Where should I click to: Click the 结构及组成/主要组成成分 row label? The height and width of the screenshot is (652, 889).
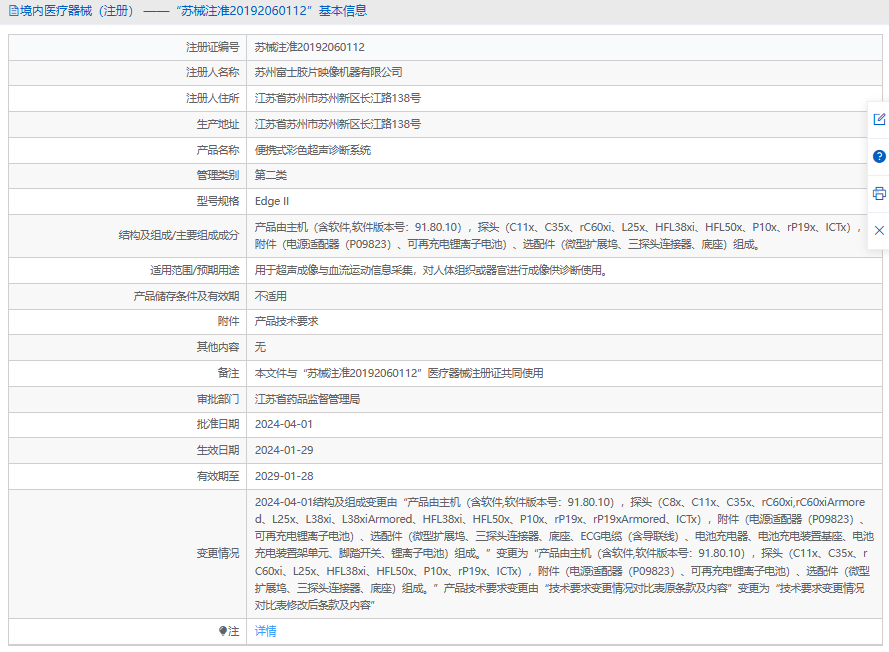click(179, 235)
